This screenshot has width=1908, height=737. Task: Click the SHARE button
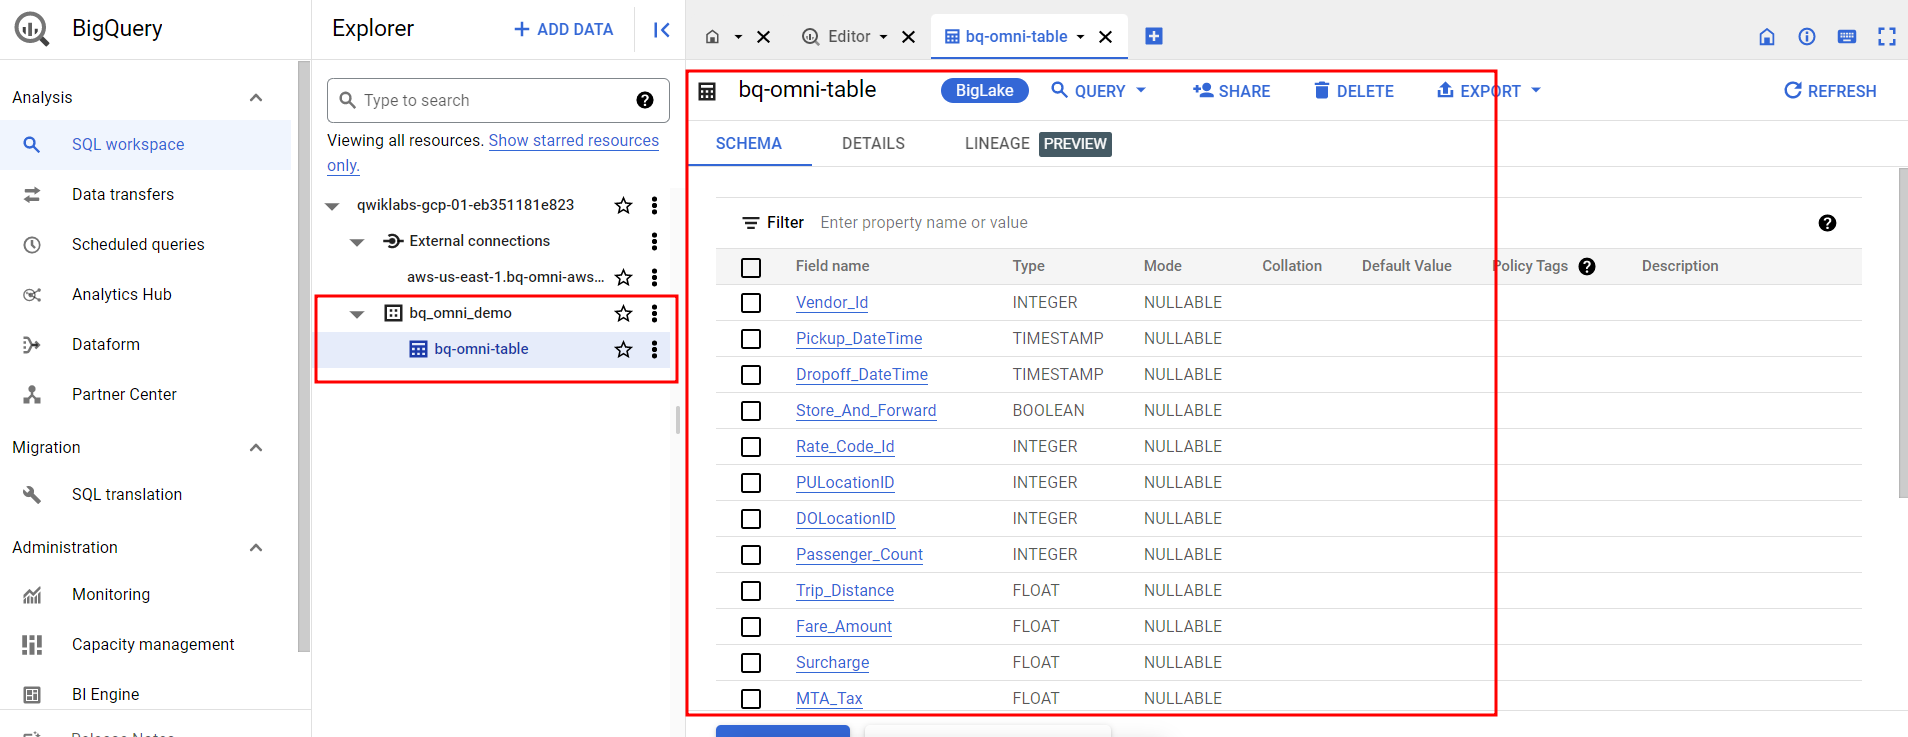pos(1231,91)
